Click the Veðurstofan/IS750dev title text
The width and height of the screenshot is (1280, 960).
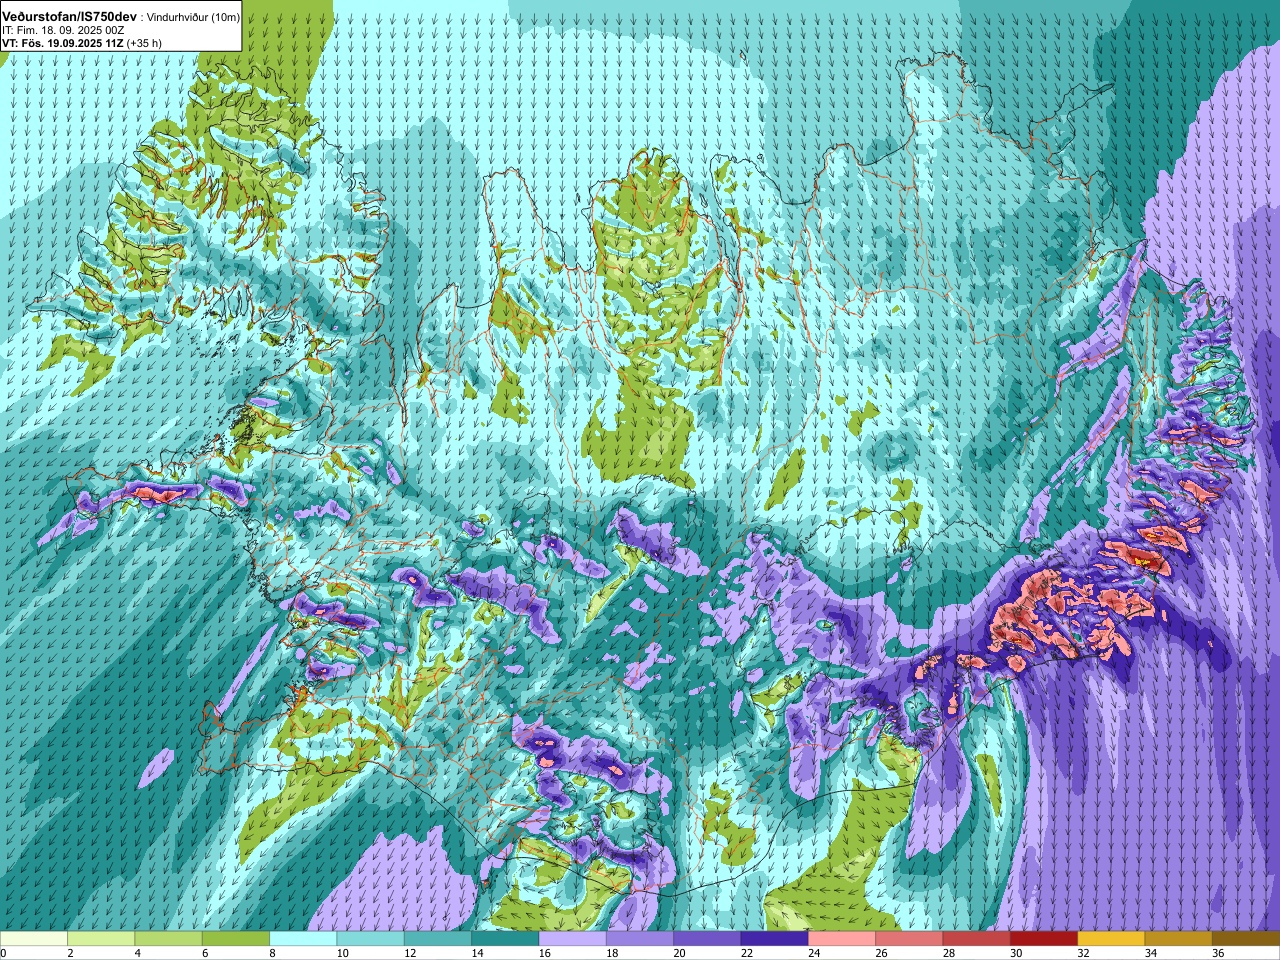69,17
